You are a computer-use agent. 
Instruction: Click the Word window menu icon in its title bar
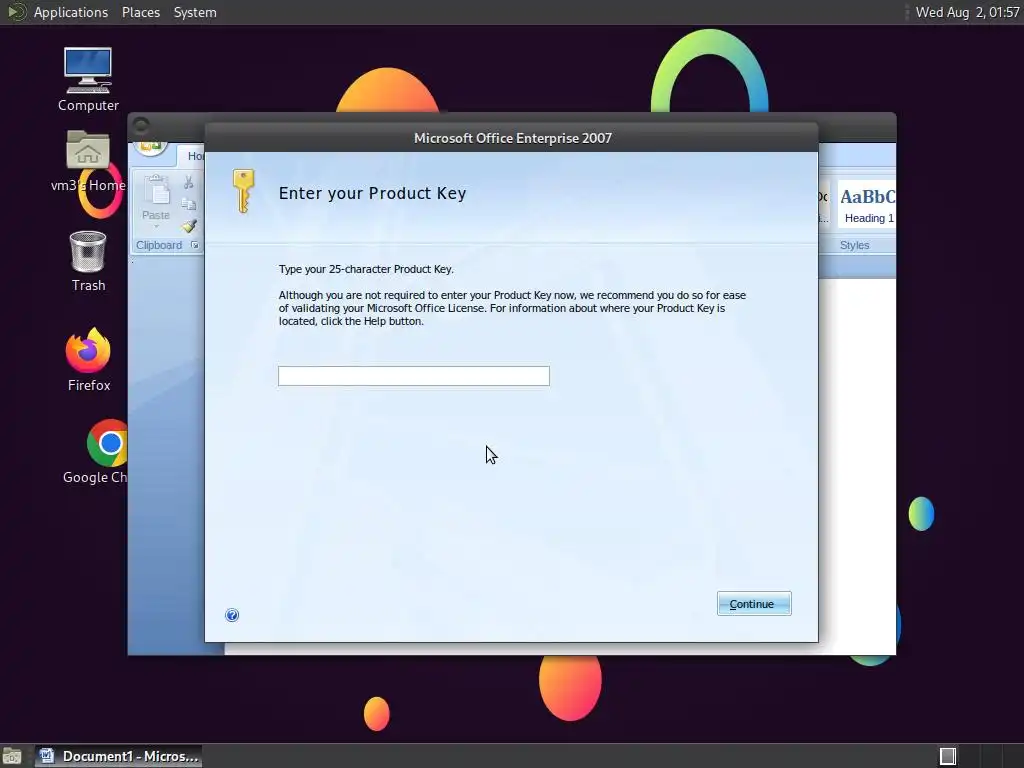141,125
